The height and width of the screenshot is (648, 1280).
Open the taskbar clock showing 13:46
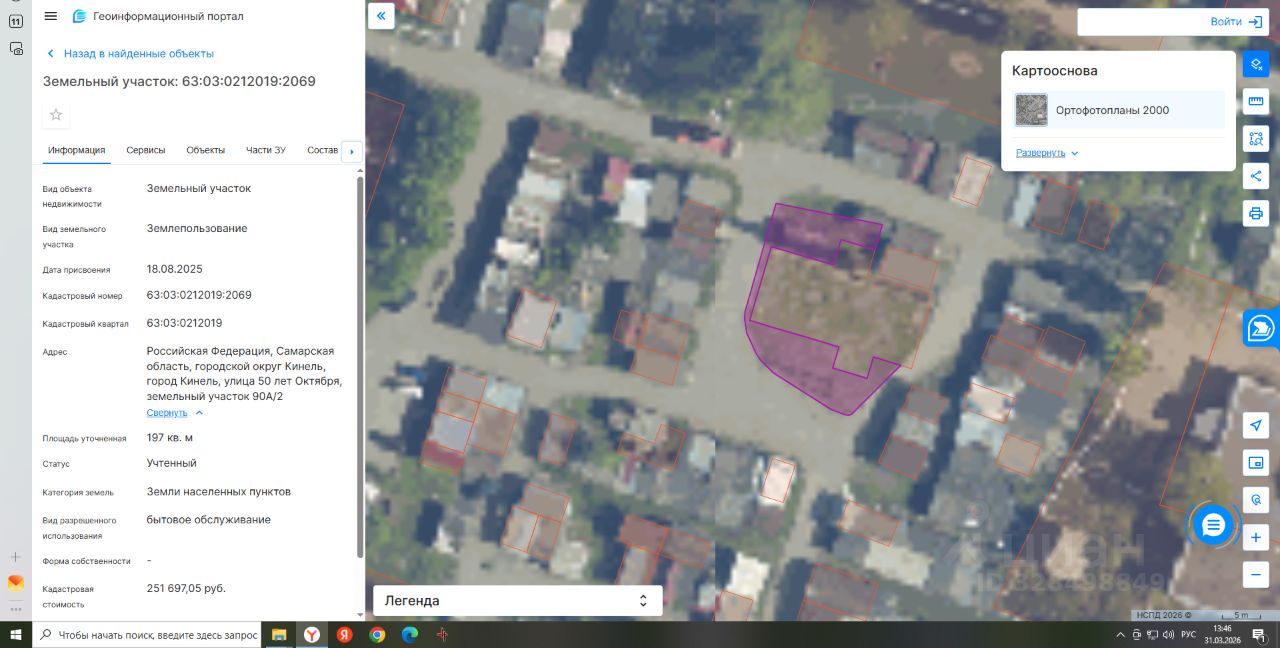[x=1222, y=635]
